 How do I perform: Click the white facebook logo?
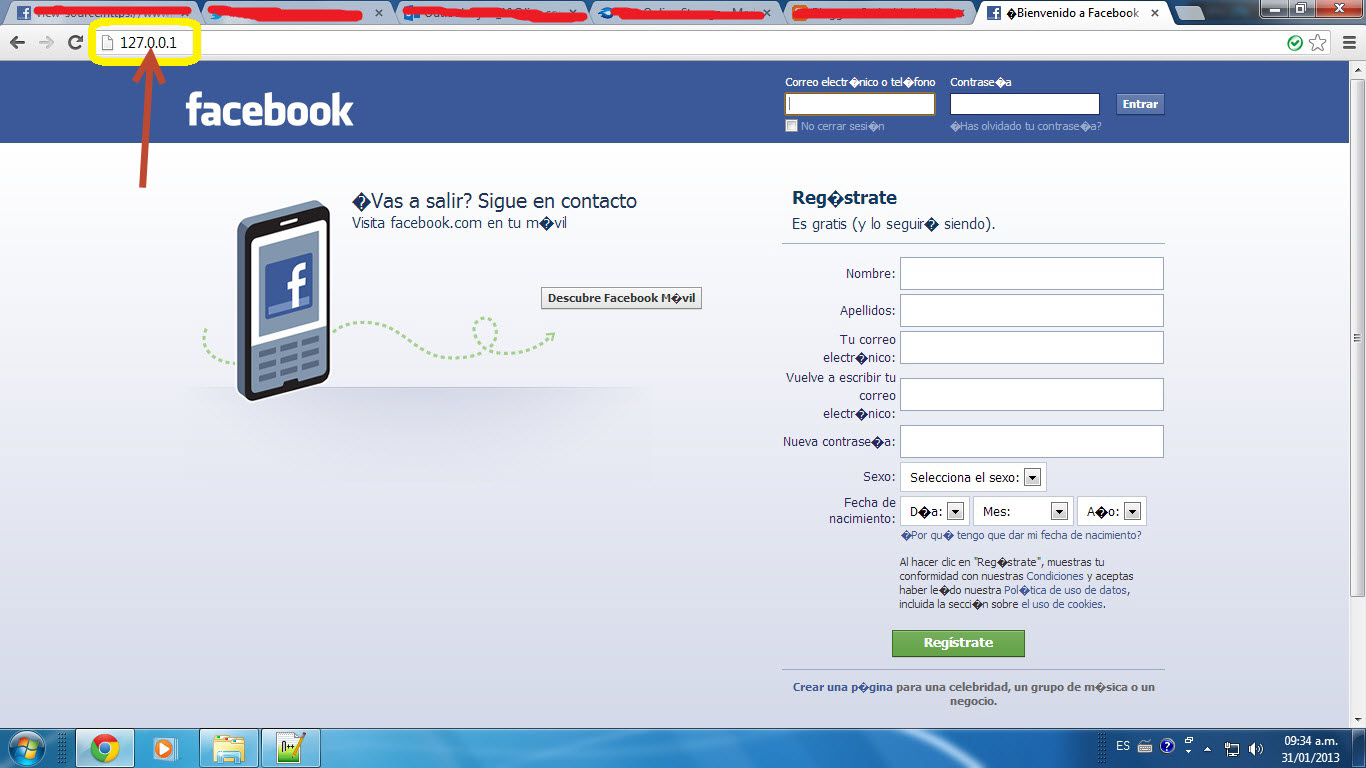[269, 109]
